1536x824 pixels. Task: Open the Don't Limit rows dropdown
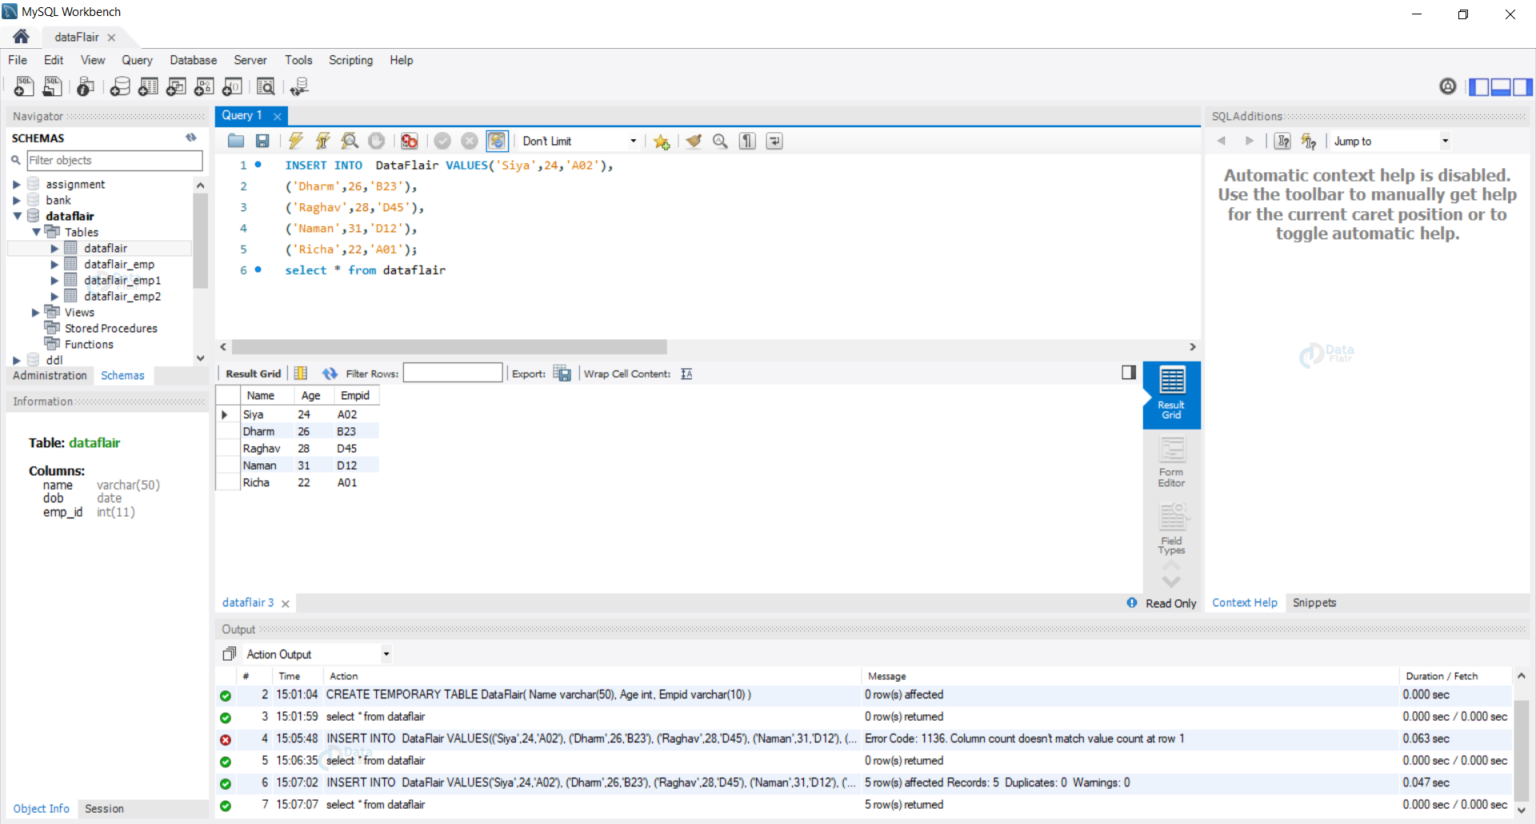[x=579, y=141]
